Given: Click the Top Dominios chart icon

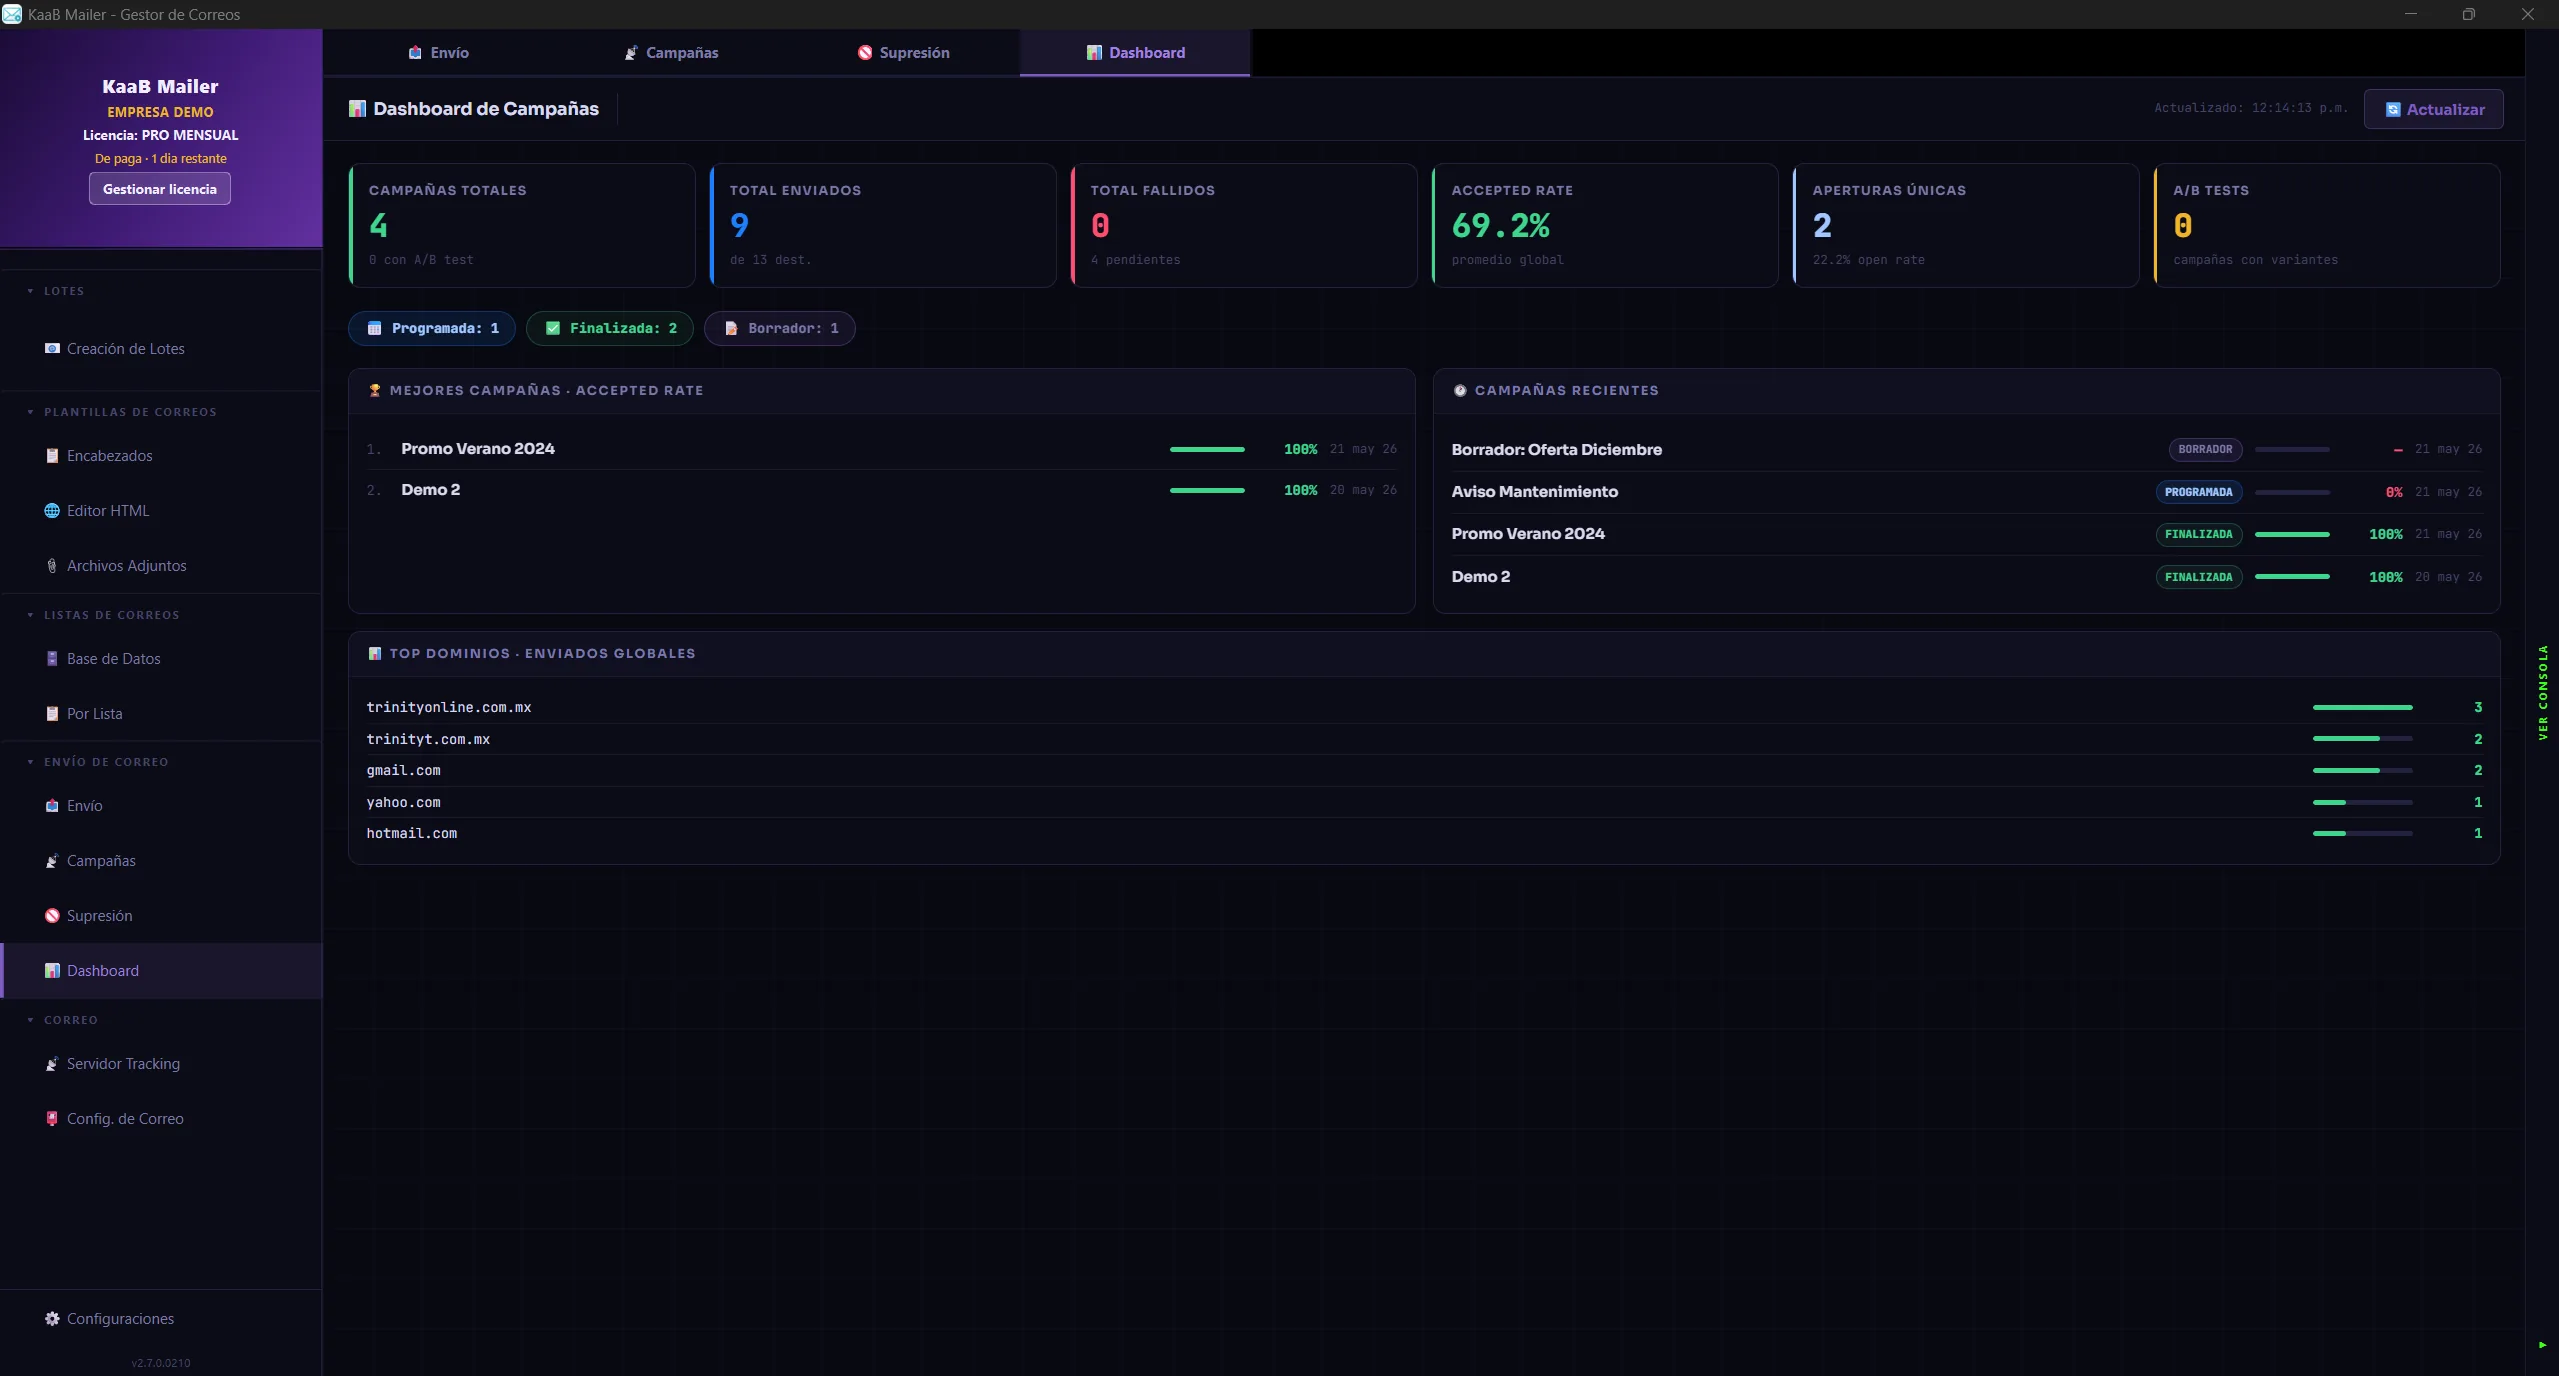Looking at the screenshot, I should [375, 654].
